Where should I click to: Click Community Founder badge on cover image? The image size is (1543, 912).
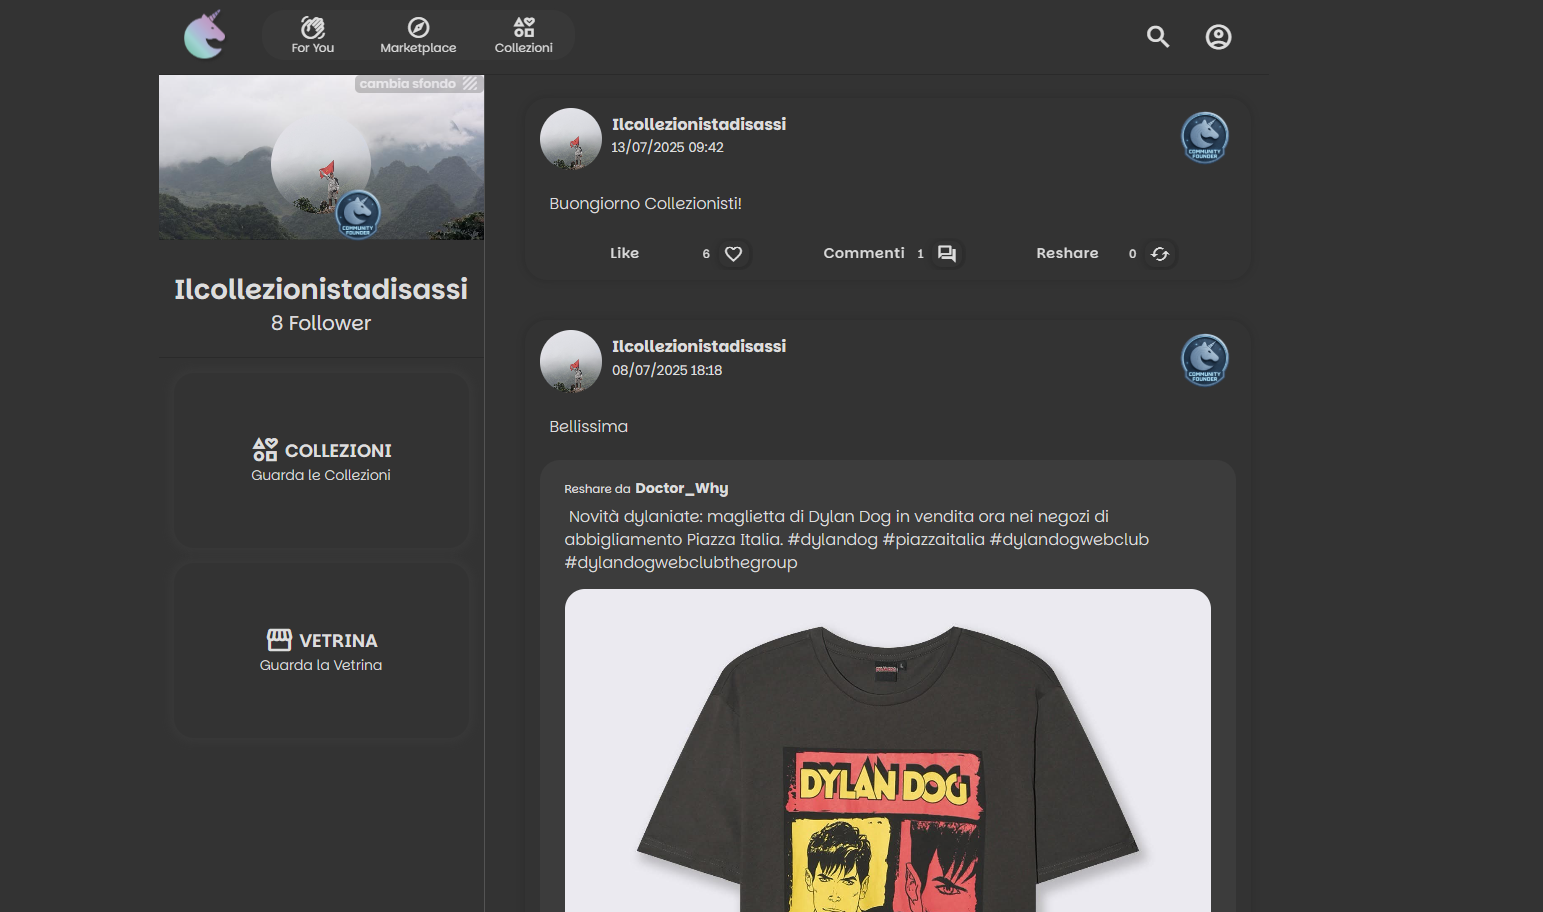(358, 213)
